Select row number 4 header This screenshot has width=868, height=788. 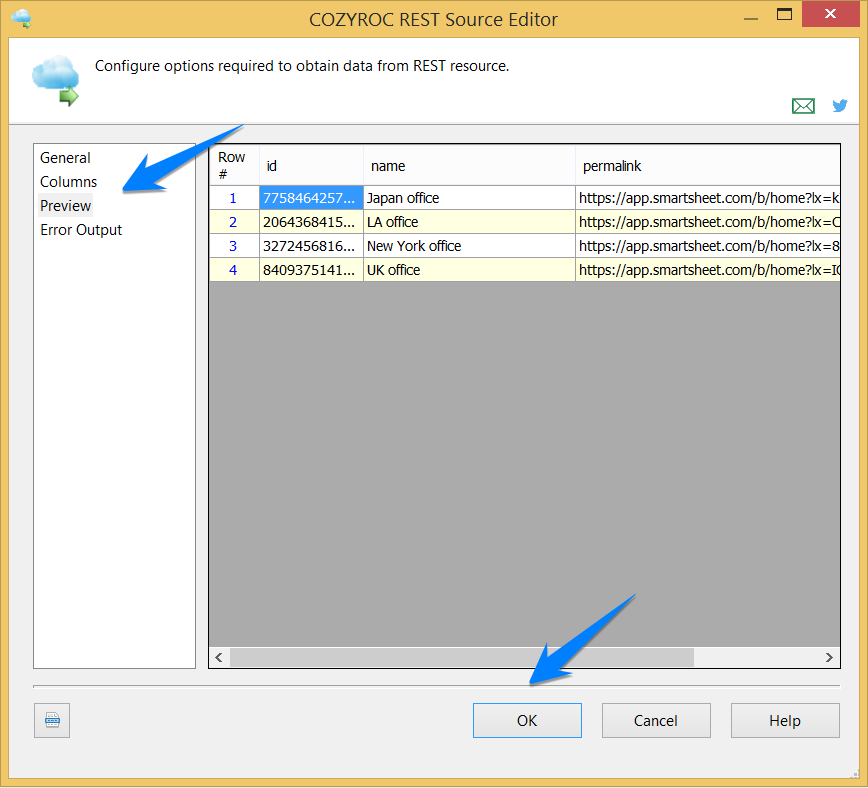click(234, 270)
